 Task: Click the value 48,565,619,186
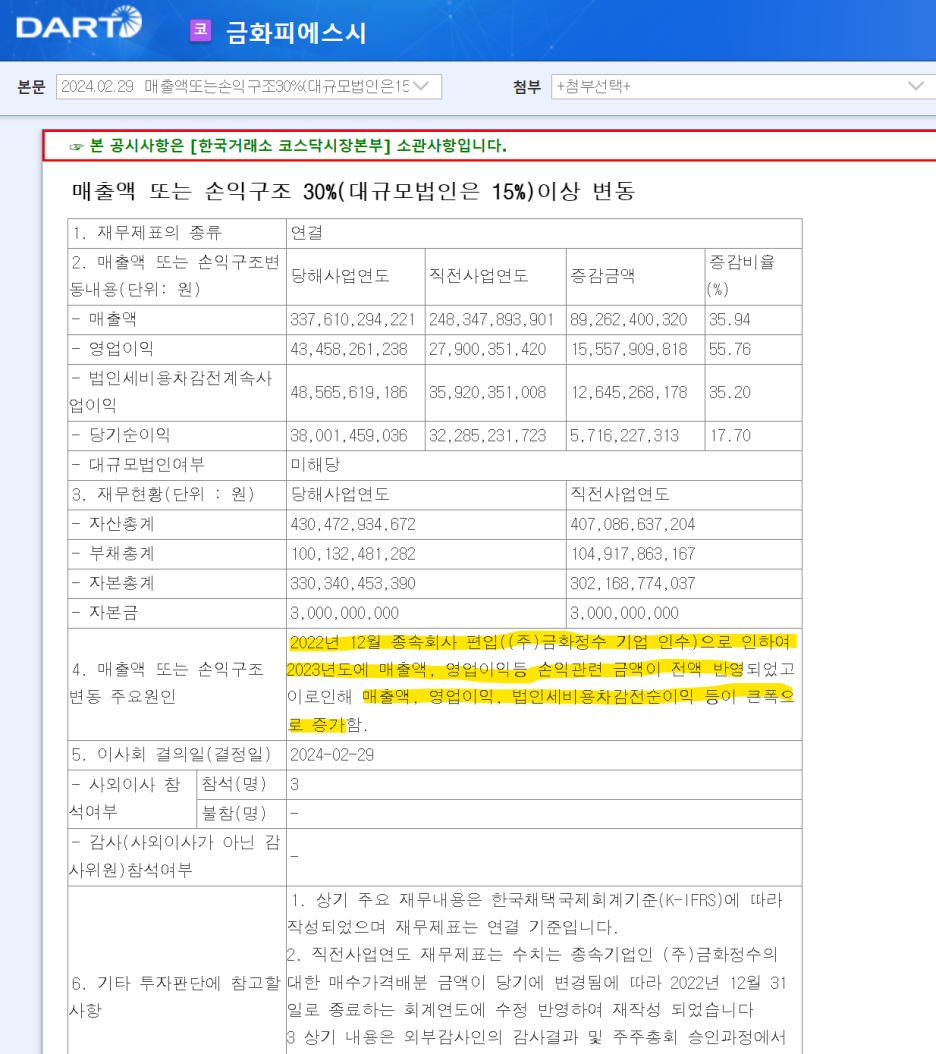tap(349, 393)
